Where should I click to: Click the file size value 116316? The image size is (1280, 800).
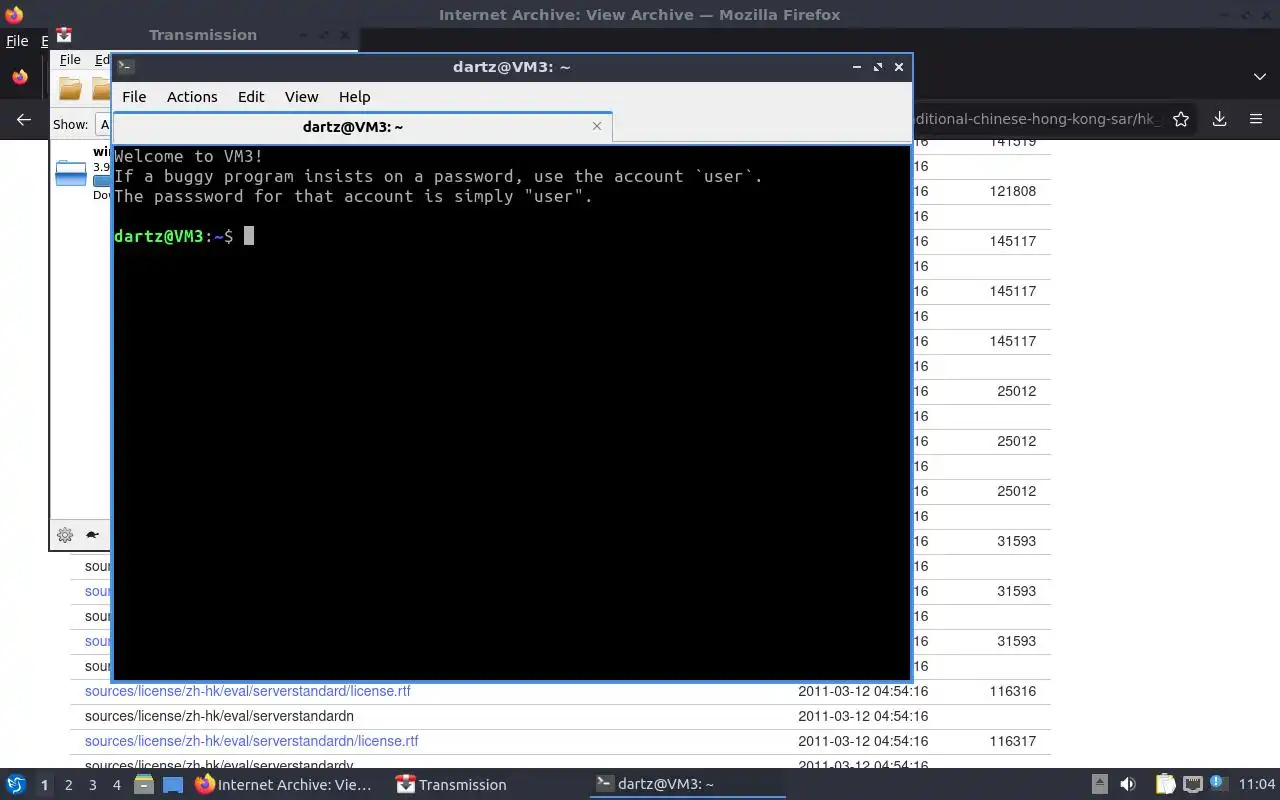[1012, 691]
